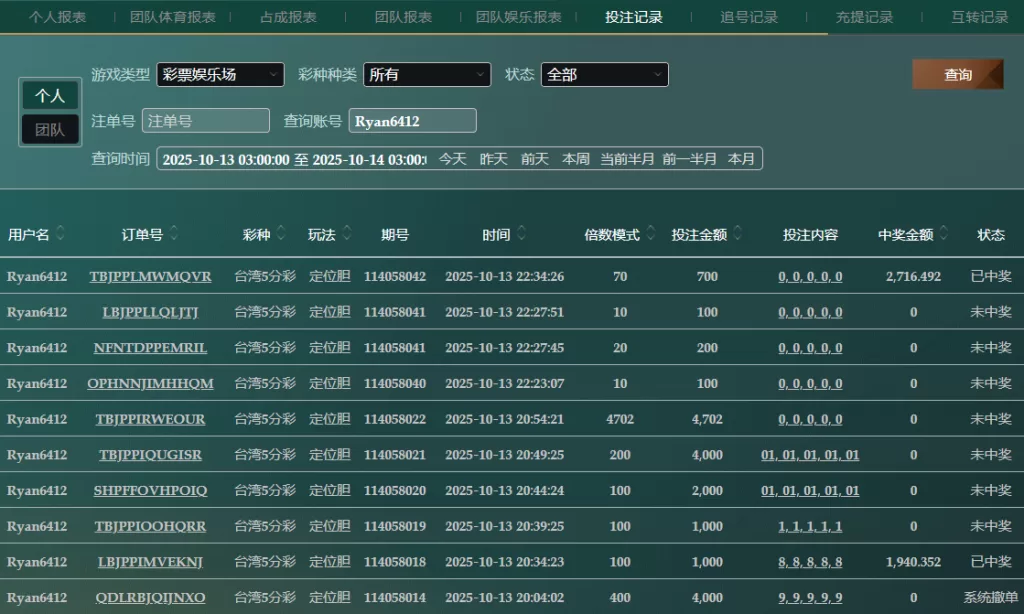Open the 状态 dropdown set to 全部
Screen dimensions: 1024x614
point(604,75)
